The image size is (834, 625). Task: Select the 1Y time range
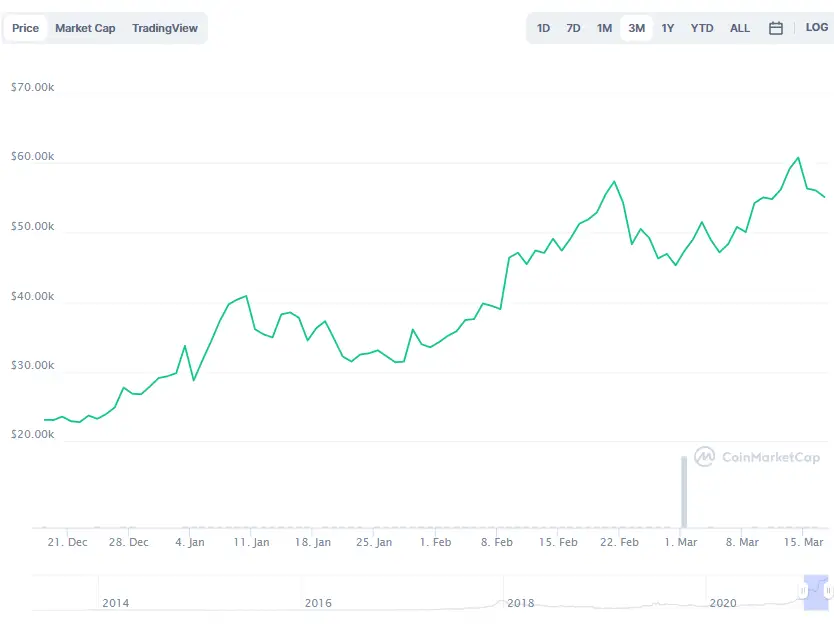coord(668,28)
